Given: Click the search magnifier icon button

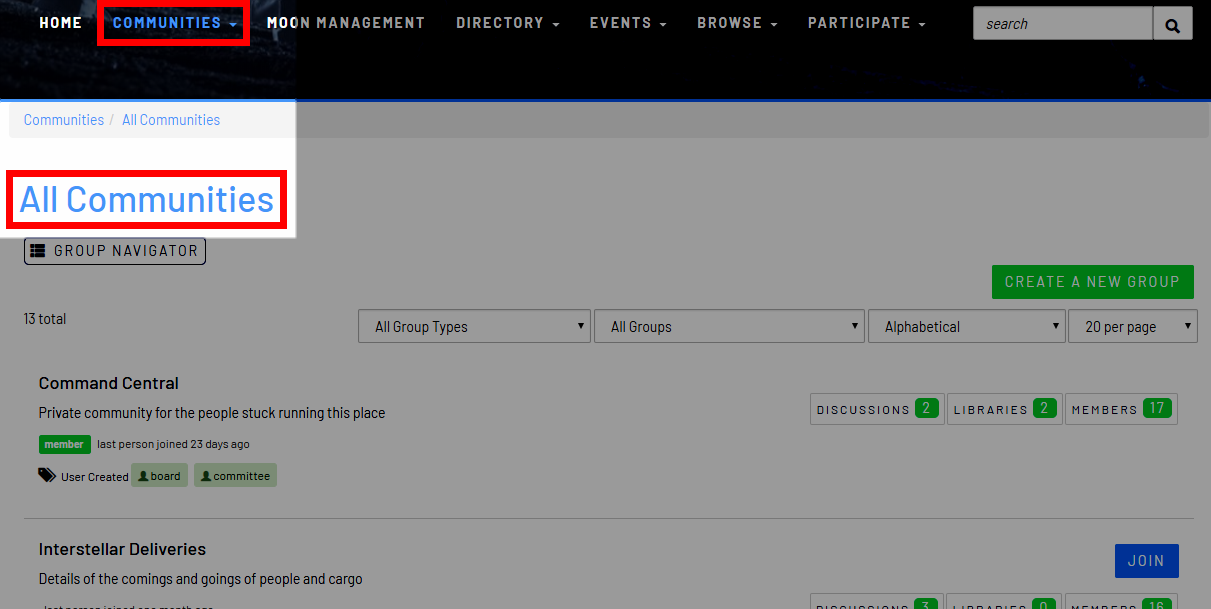Looking at the screenshot, I should tap(1172, 24).
